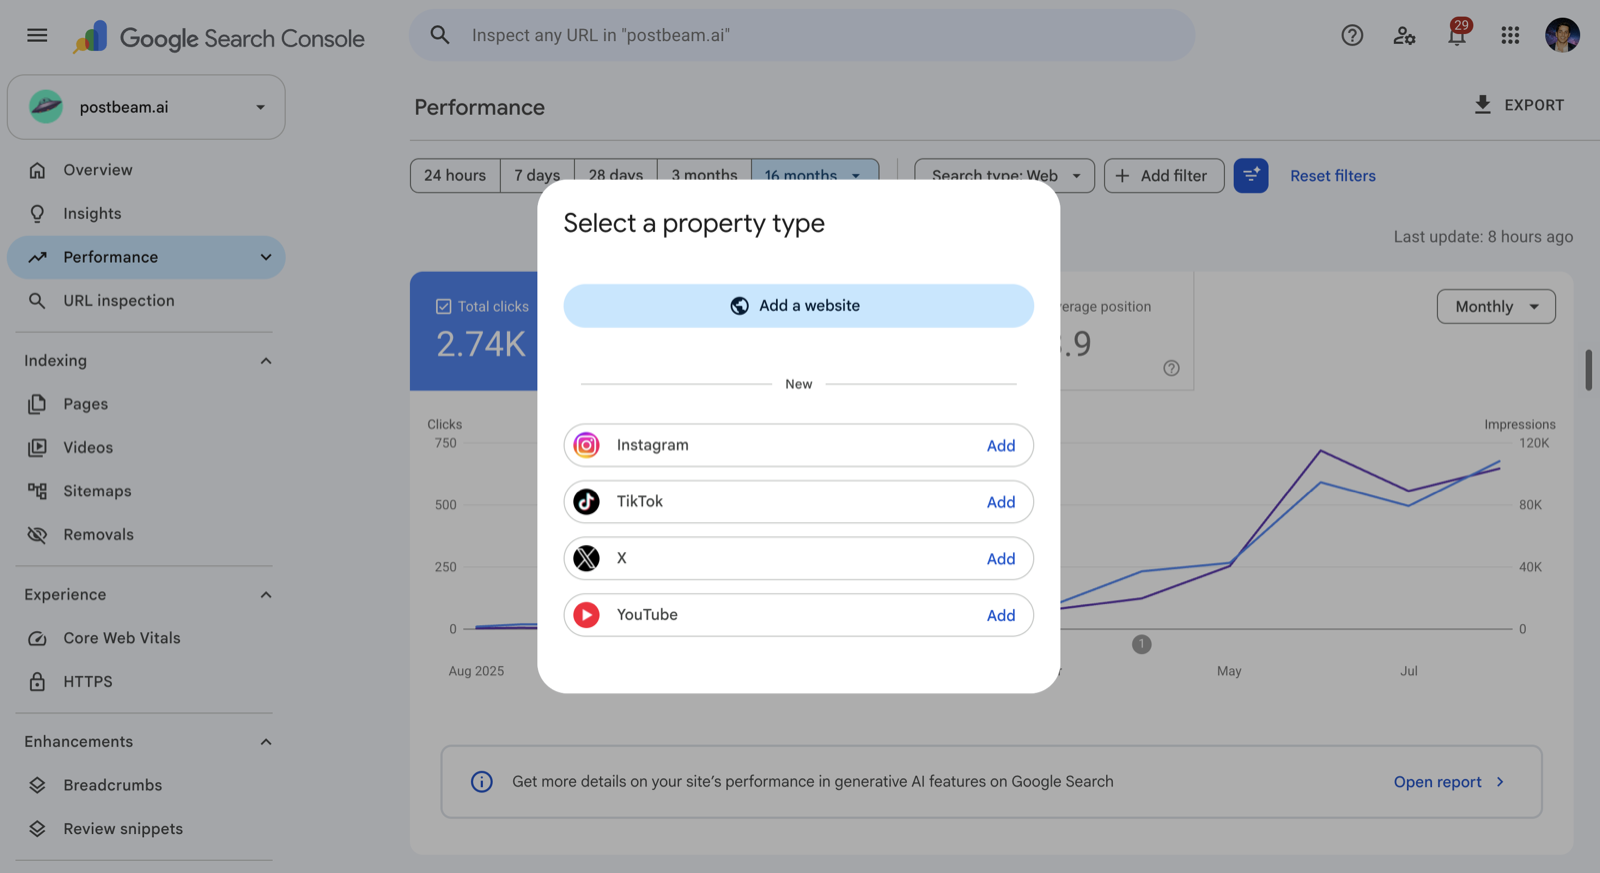The image size is (1600, 873).
Task: Open report for generative AI features
Action: [1448, 782]
